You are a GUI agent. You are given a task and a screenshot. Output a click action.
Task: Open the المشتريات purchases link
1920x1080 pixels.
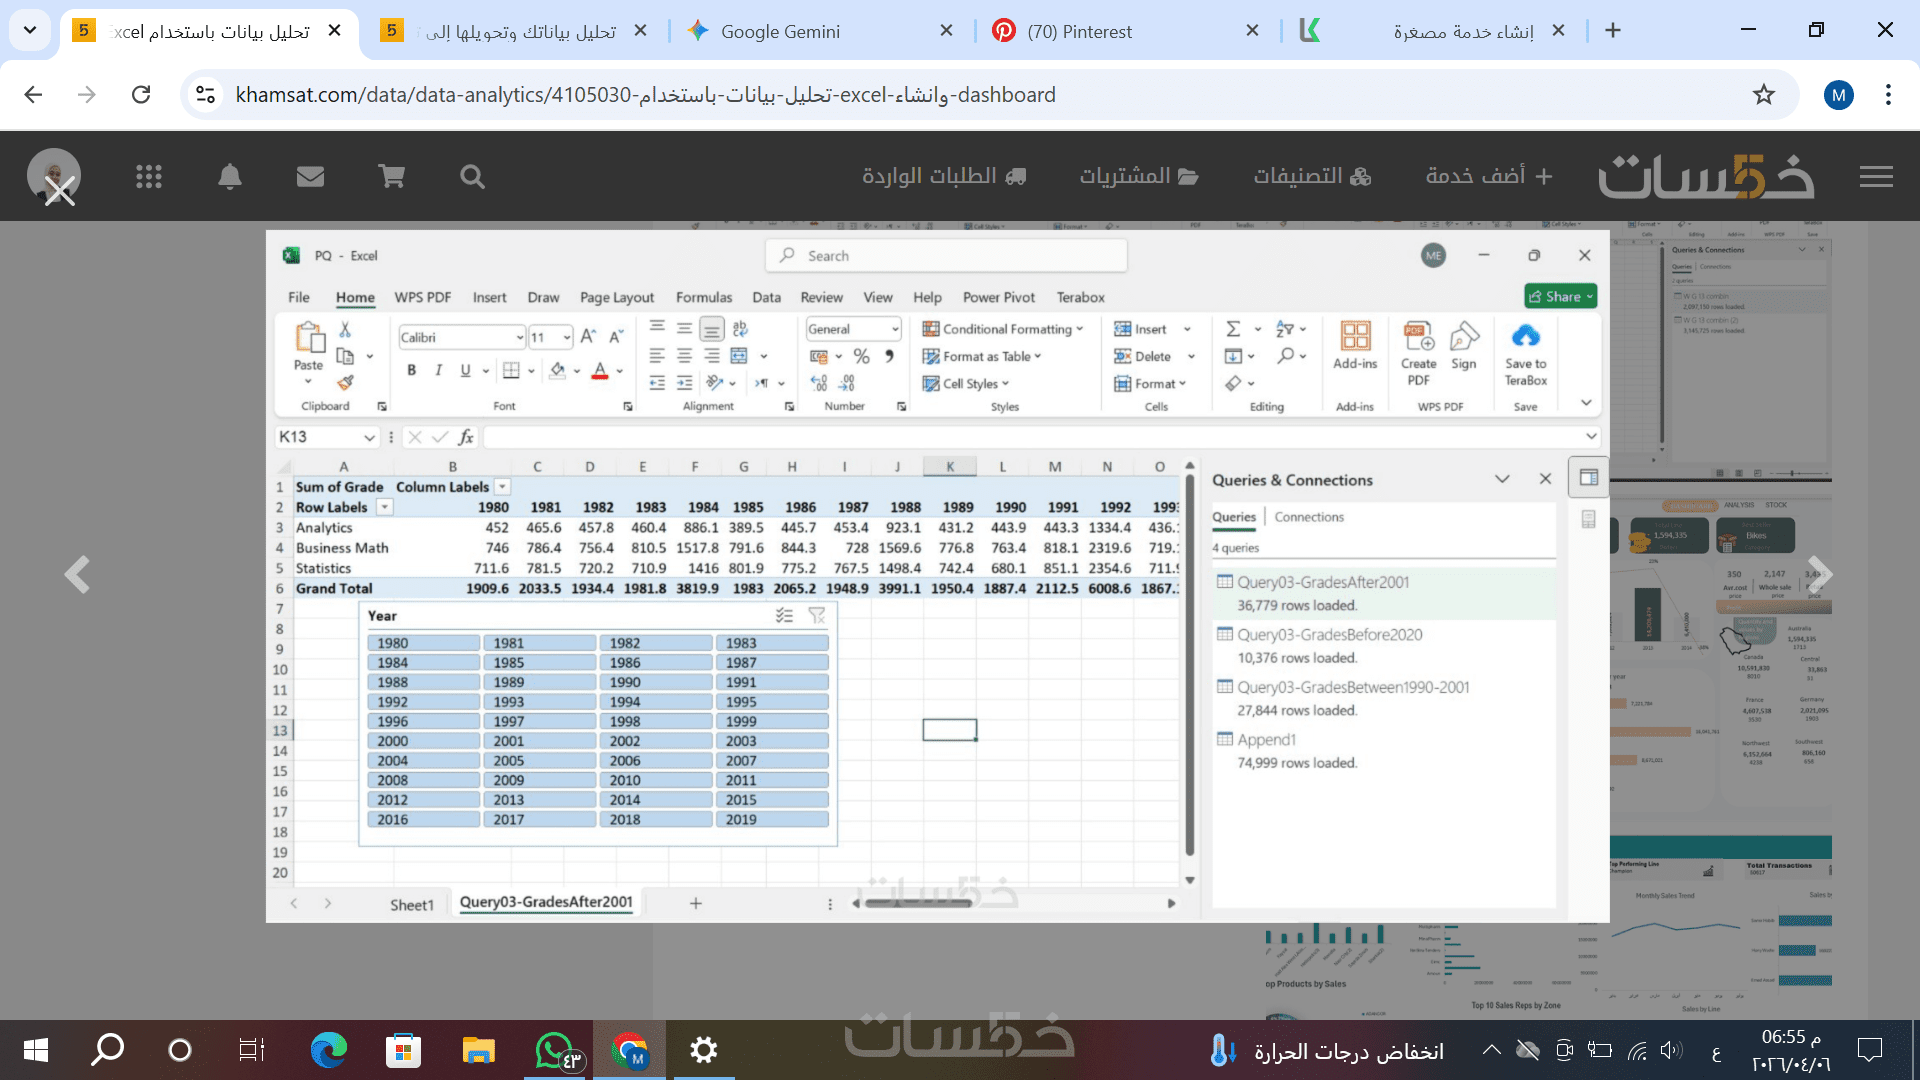click(x=1138, y=176)
